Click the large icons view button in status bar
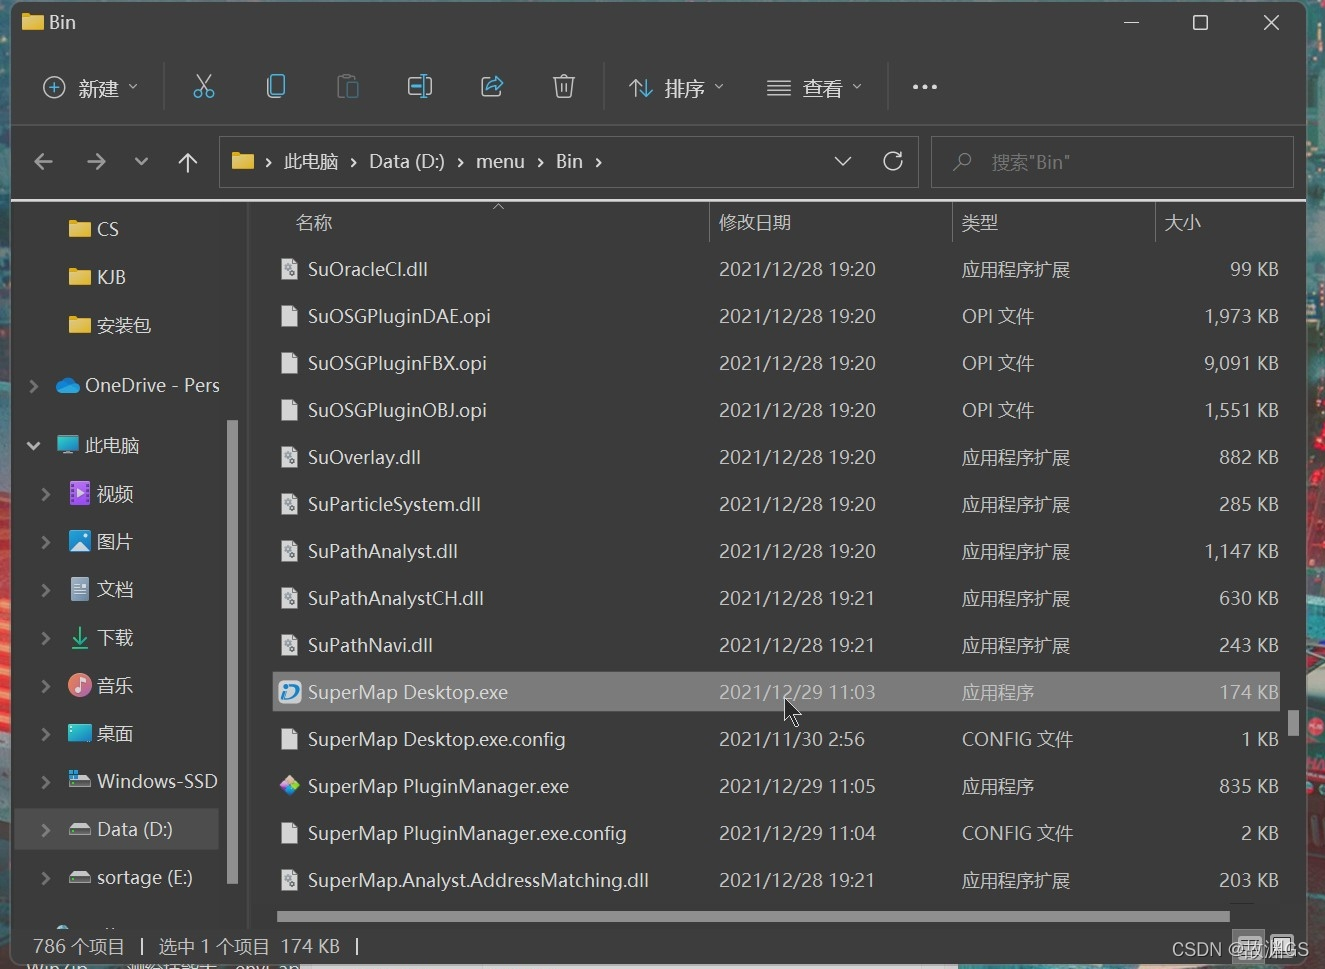1325x969 pixels. click(1283, 945)
